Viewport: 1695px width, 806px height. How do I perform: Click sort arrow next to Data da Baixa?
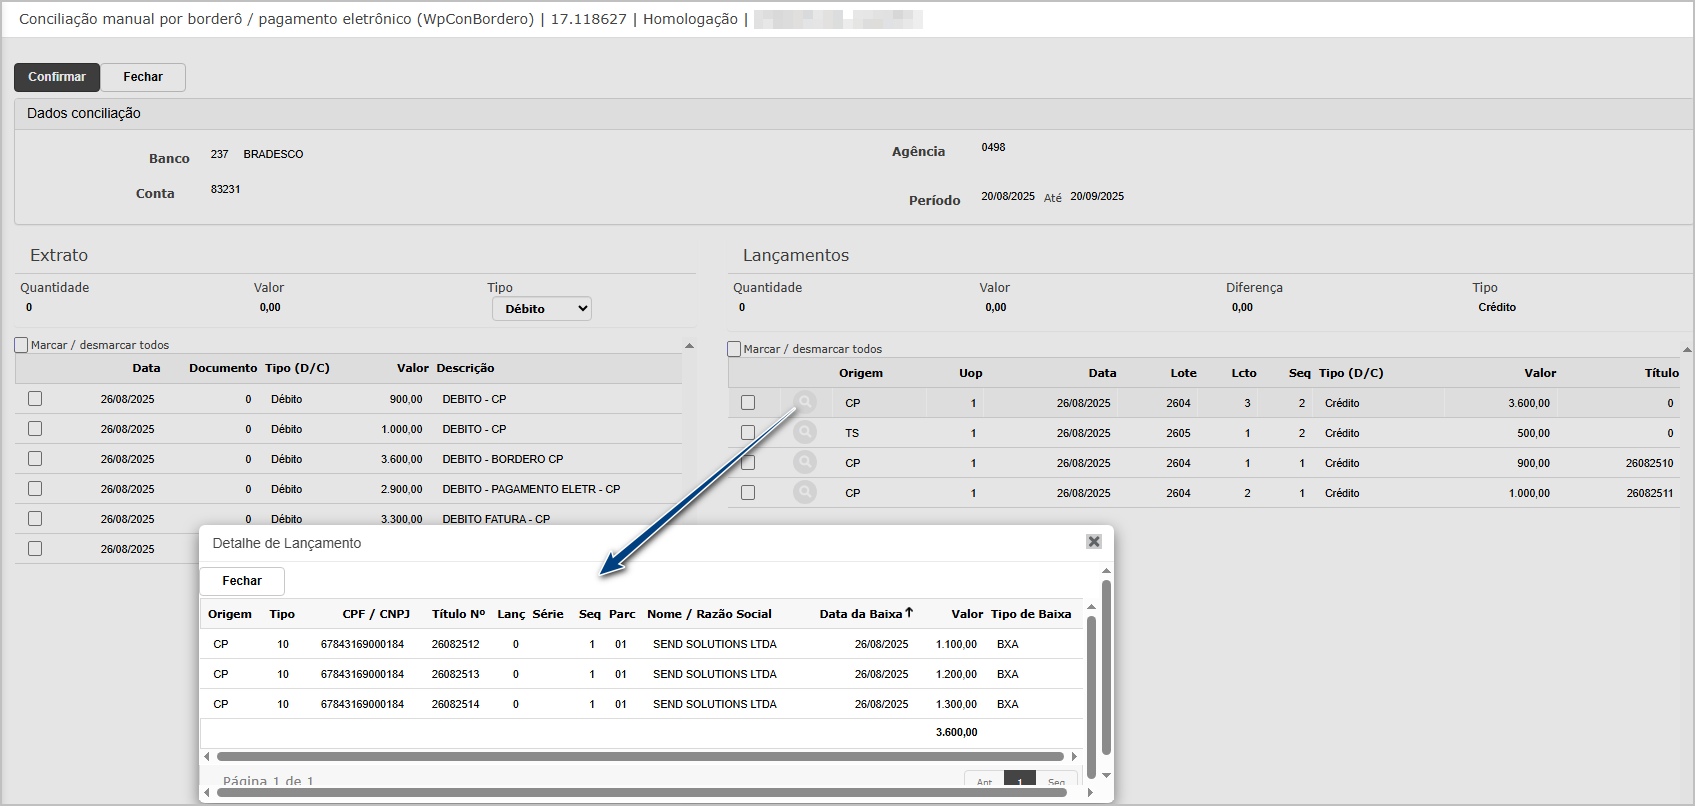point(909,613)
